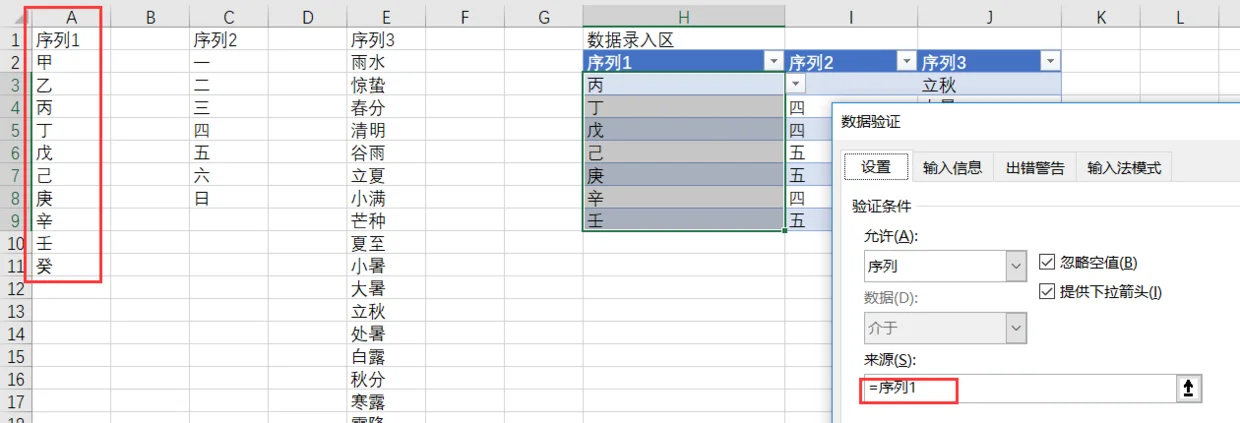Click the cell containing 白露
Screen dimensions: 1240x423
pos(386,357)
